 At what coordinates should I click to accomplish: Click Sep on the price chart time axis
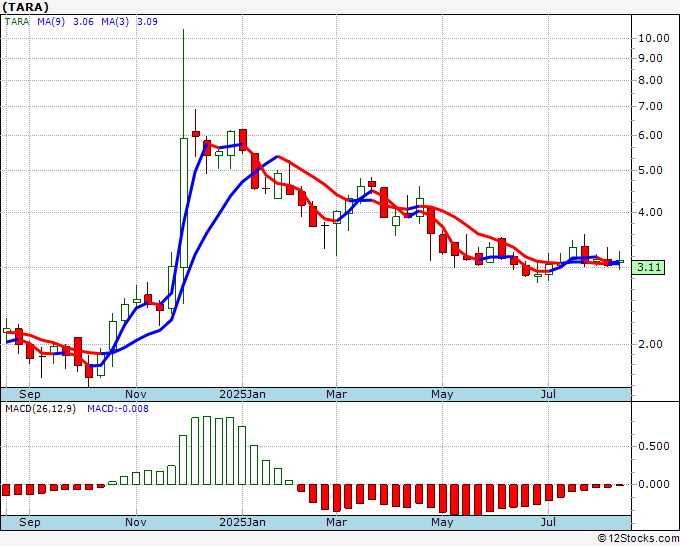tap(29, 394)
